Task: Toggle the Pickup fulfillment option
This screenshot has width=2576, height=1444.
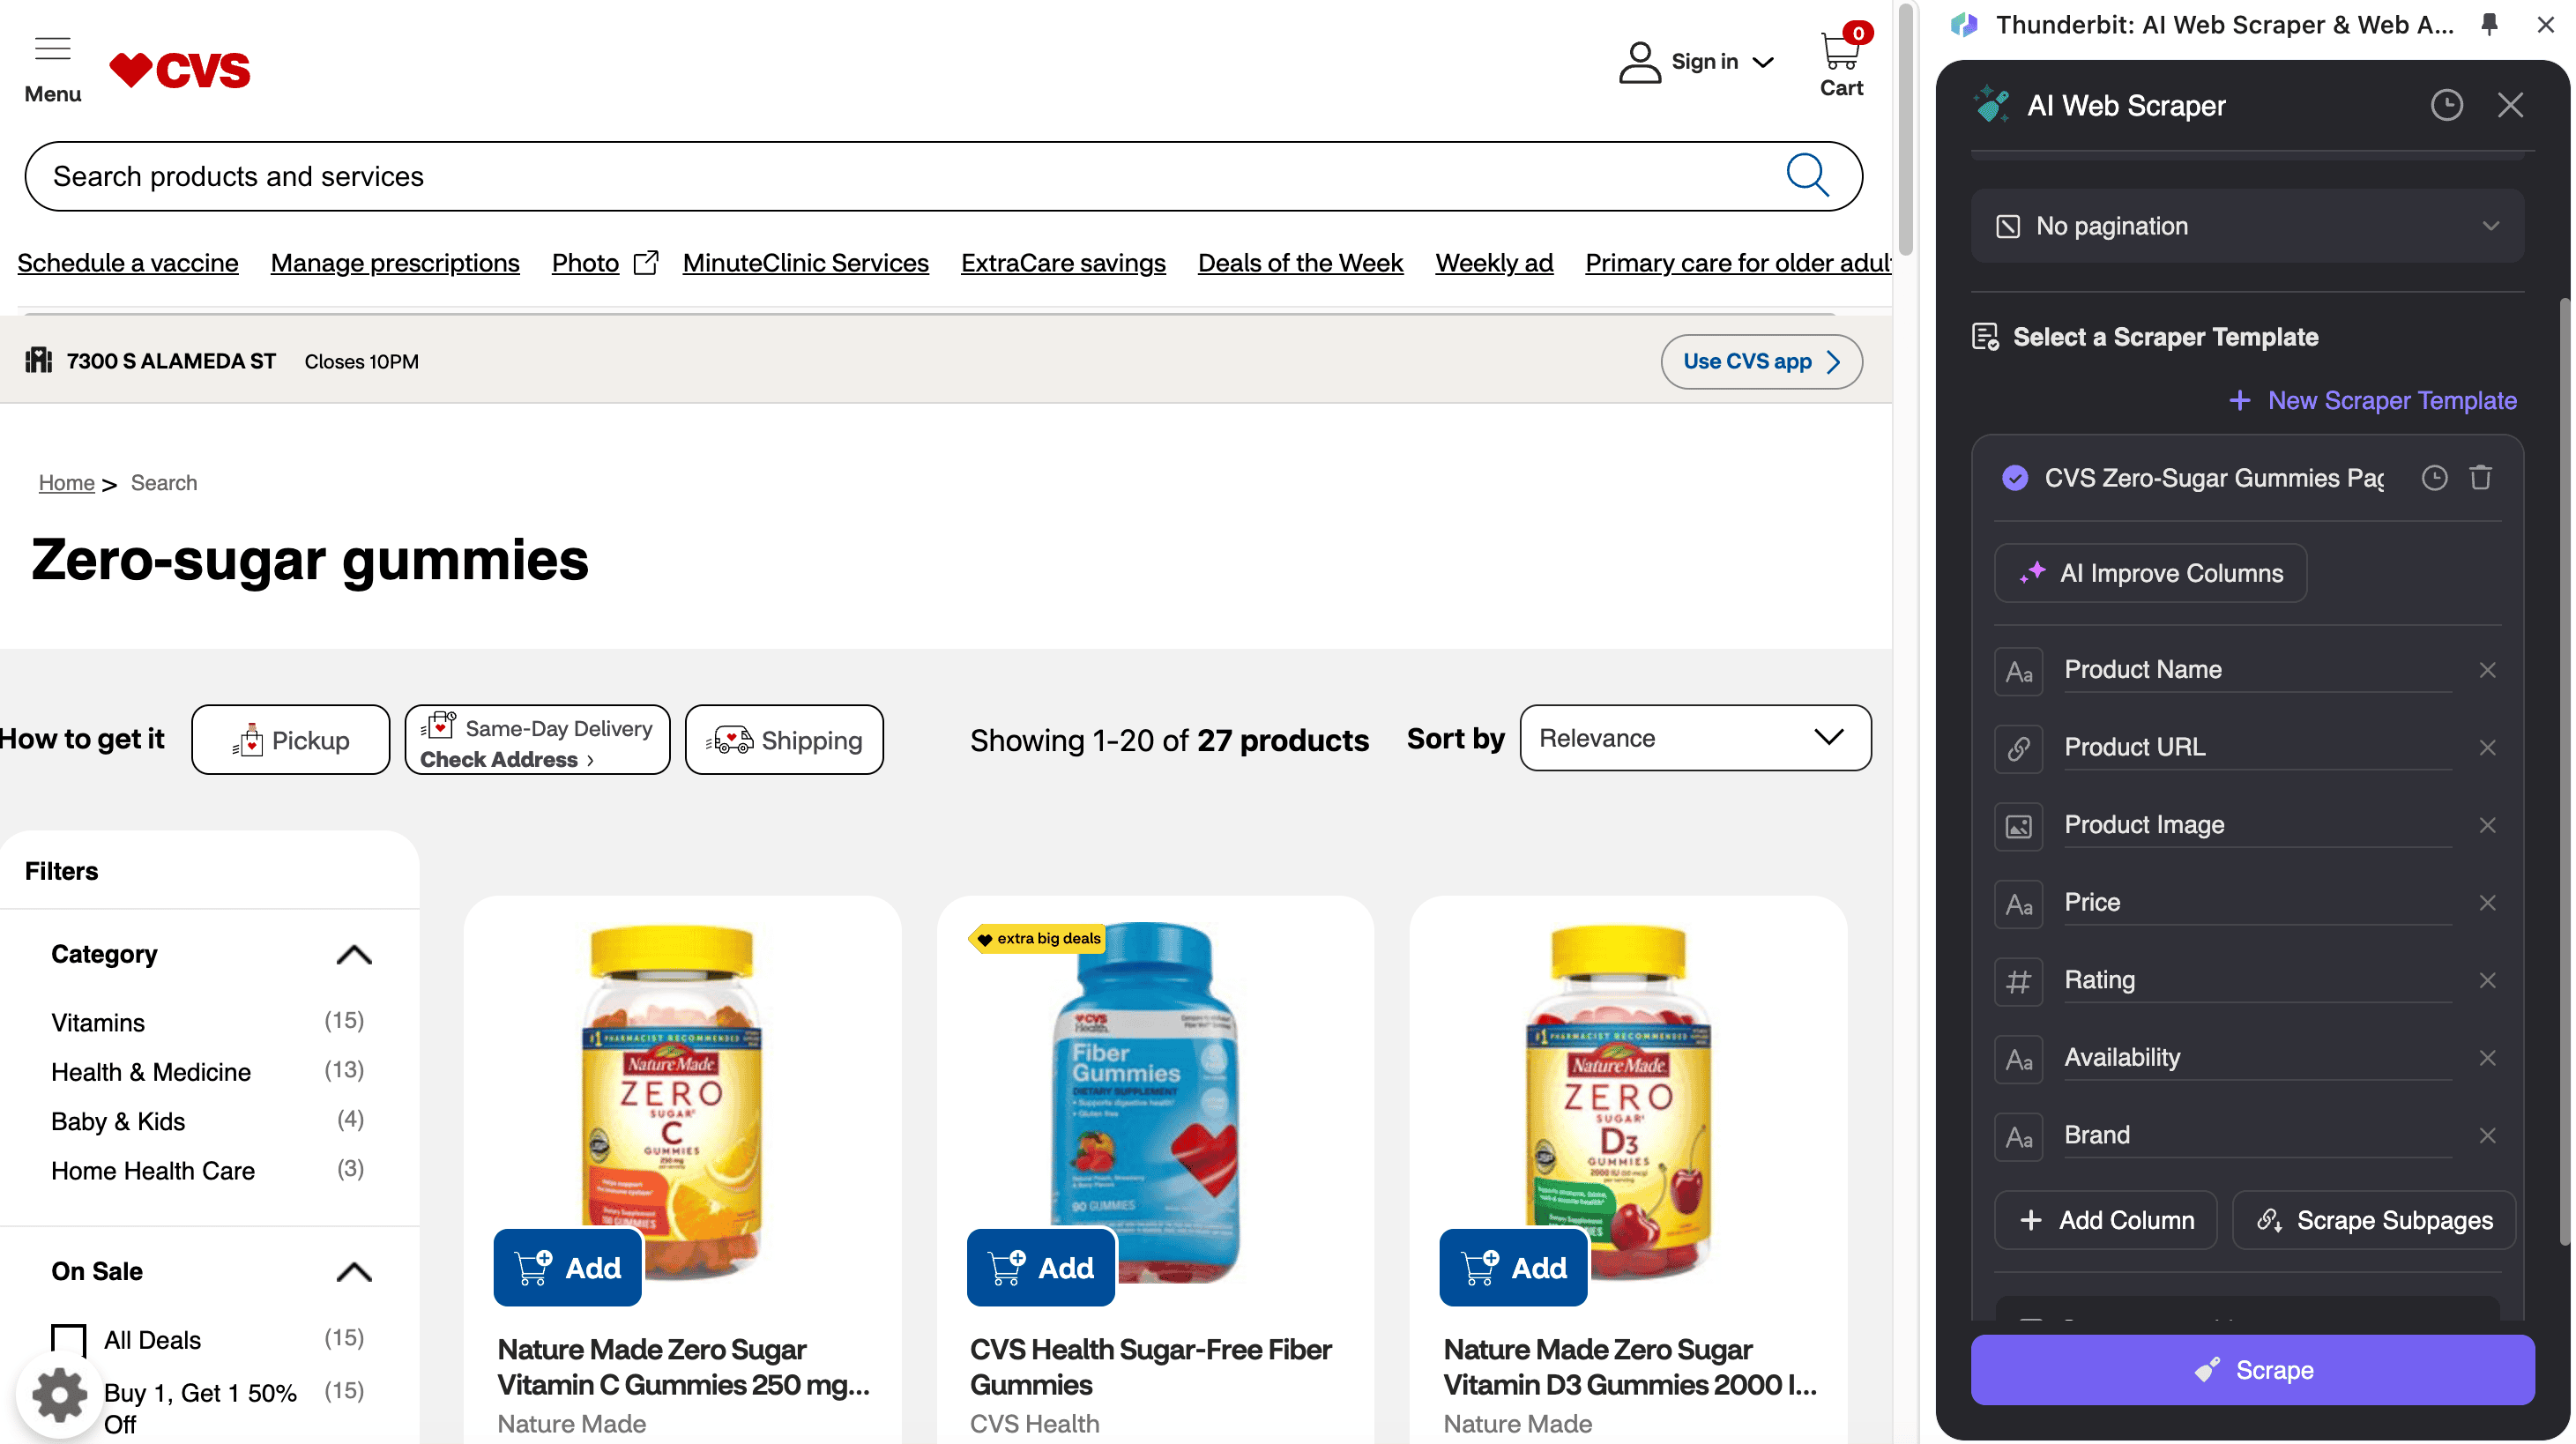Action: 290,740
